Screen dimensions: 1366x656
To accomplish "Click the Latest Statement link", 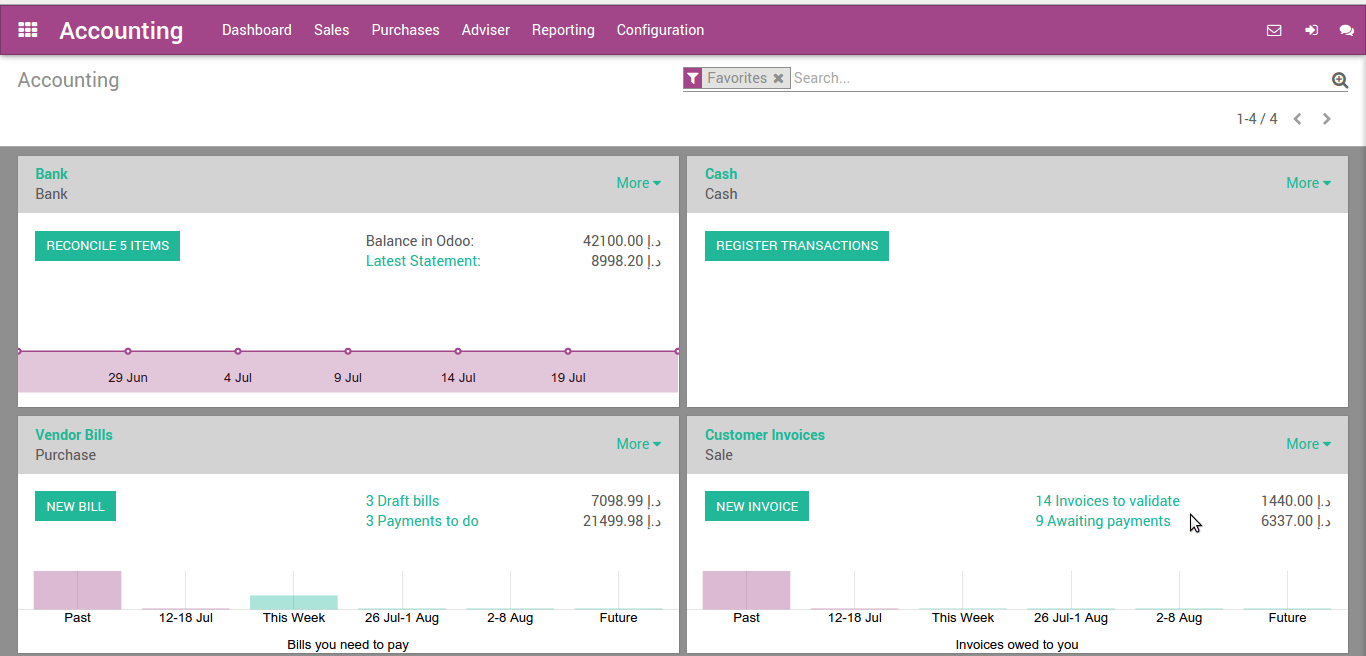I will (422, 260).
